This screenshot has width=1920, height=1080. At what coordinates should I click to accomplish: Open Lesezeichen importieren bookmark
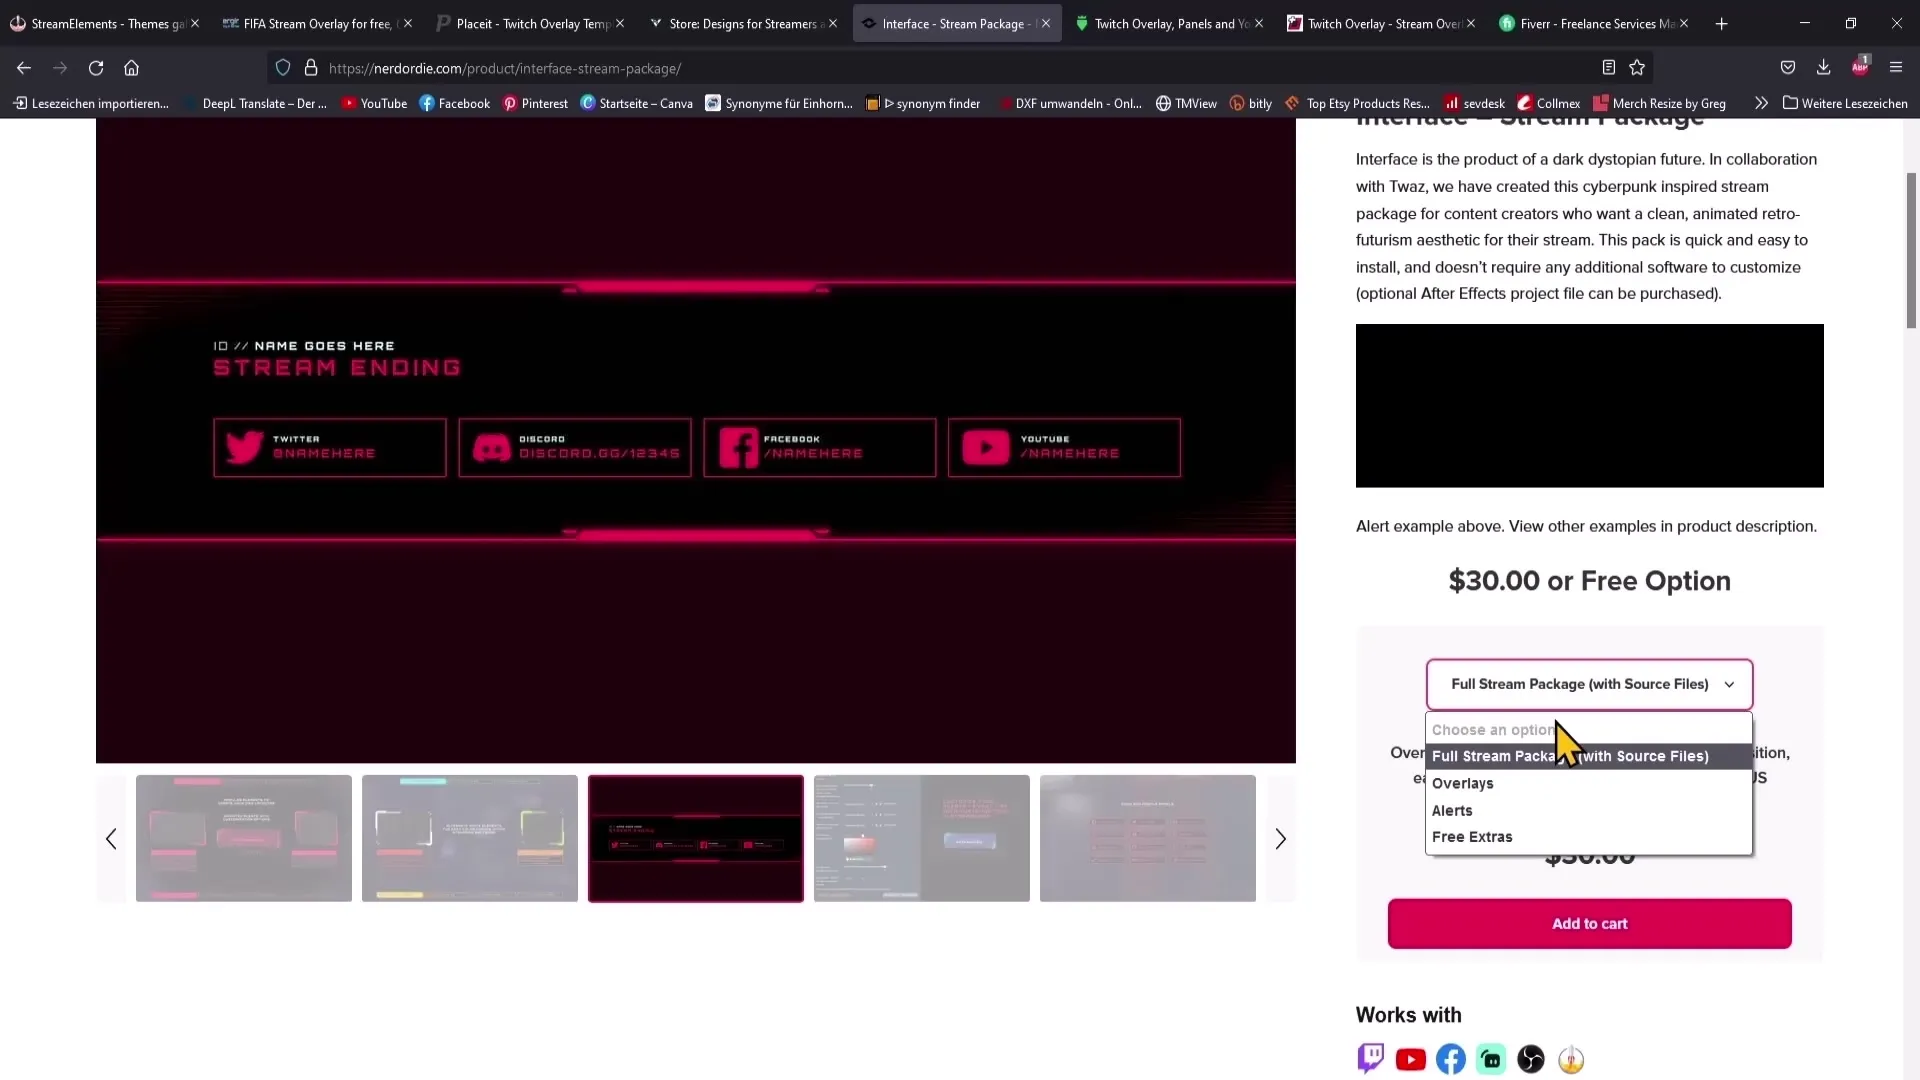point(90,103)
